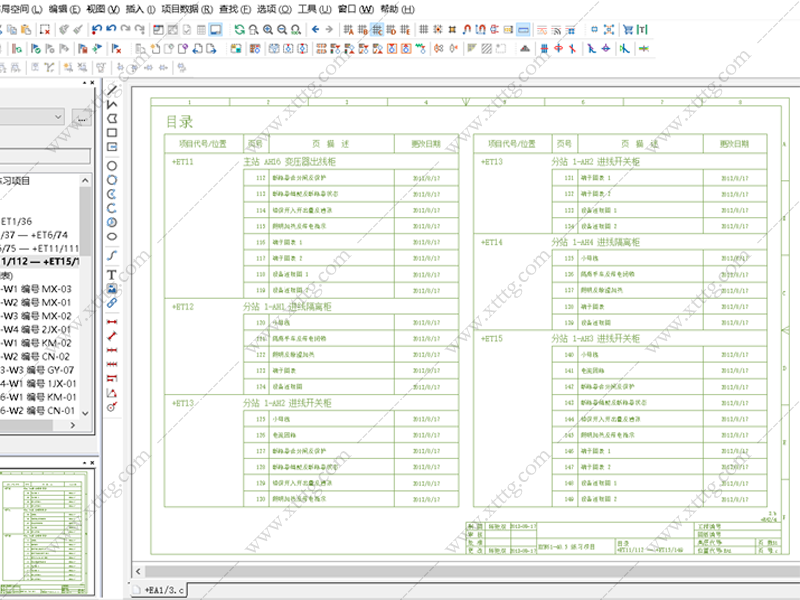Open the 帮助 (H) menu
Image resolution: width=800 pixels, height=600 pixels.
(x=397, y=9)
